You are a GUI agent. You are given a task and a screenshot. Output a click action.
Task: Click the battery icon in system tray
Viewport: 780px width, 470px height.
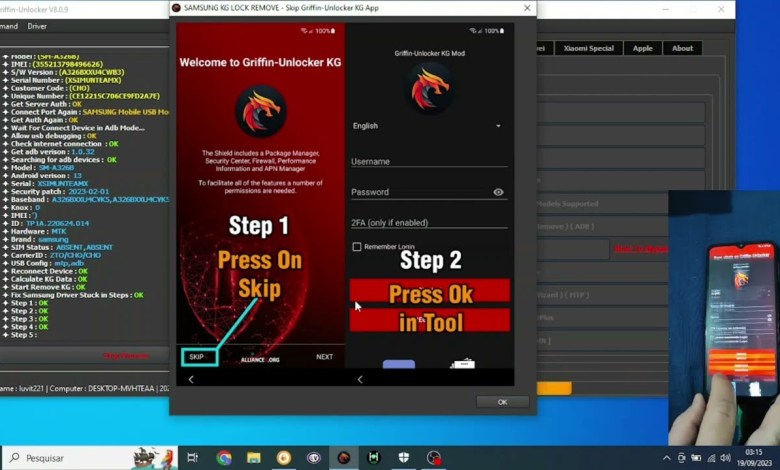[696, 458]
